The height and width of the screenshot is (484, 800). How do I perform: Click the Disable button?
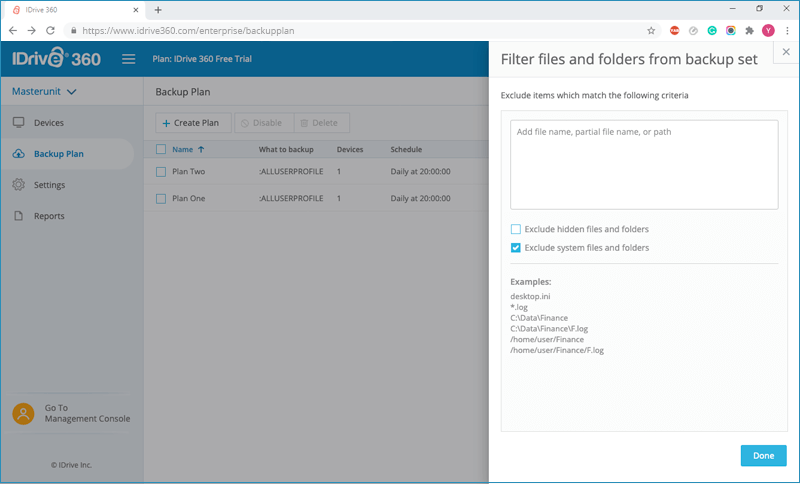pyautogui.click(x=264, y=123)
